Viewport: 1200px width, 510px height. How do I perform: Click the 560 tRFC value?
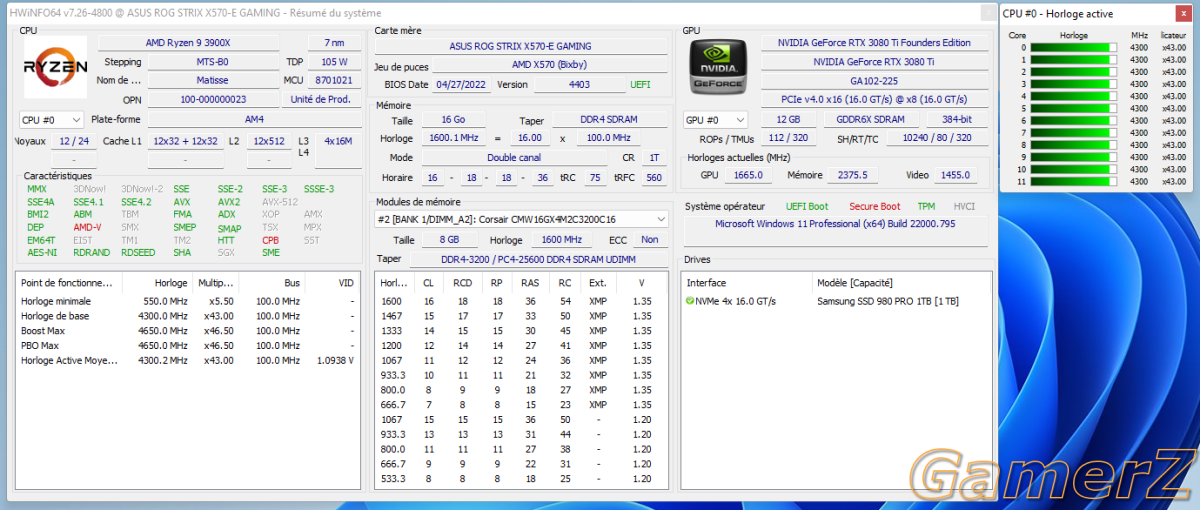point(654,177)
